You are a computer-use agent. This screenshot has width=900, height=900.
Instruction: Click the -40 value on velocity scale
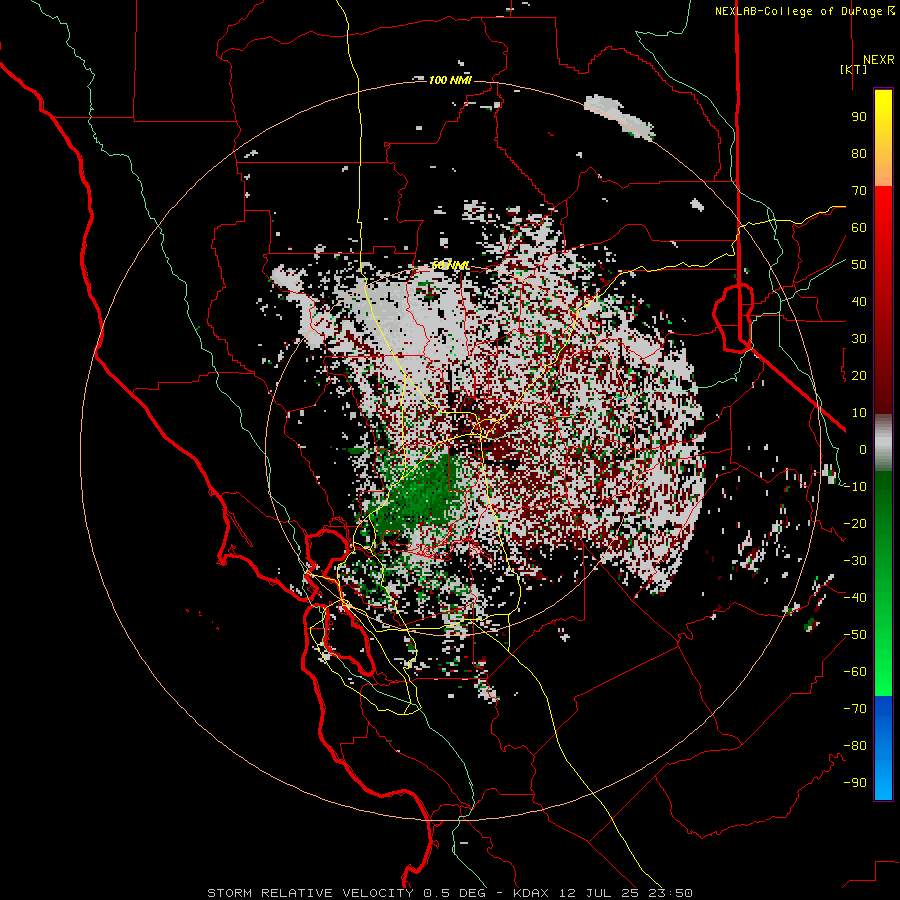(x=856, y=598)
